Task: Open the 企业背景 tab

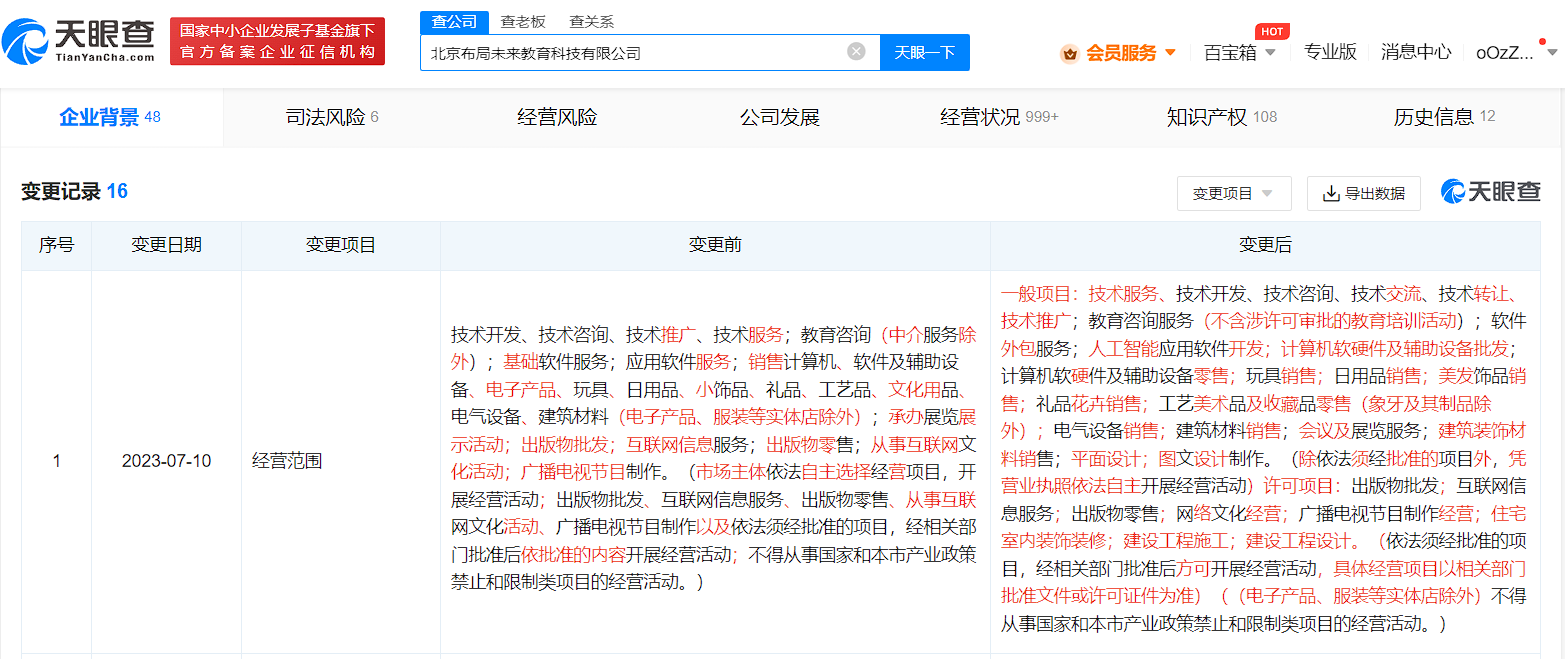Action: tap(110, 117)
